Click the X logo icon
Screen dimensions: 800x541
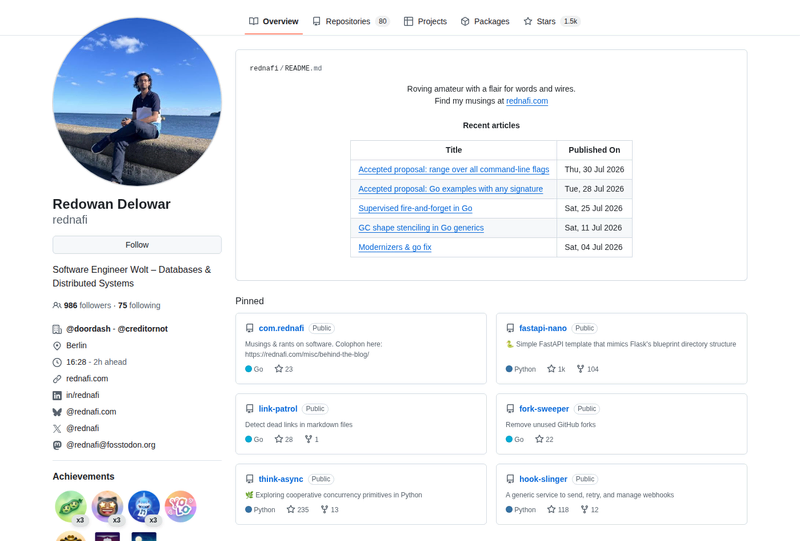click(57, 429)
